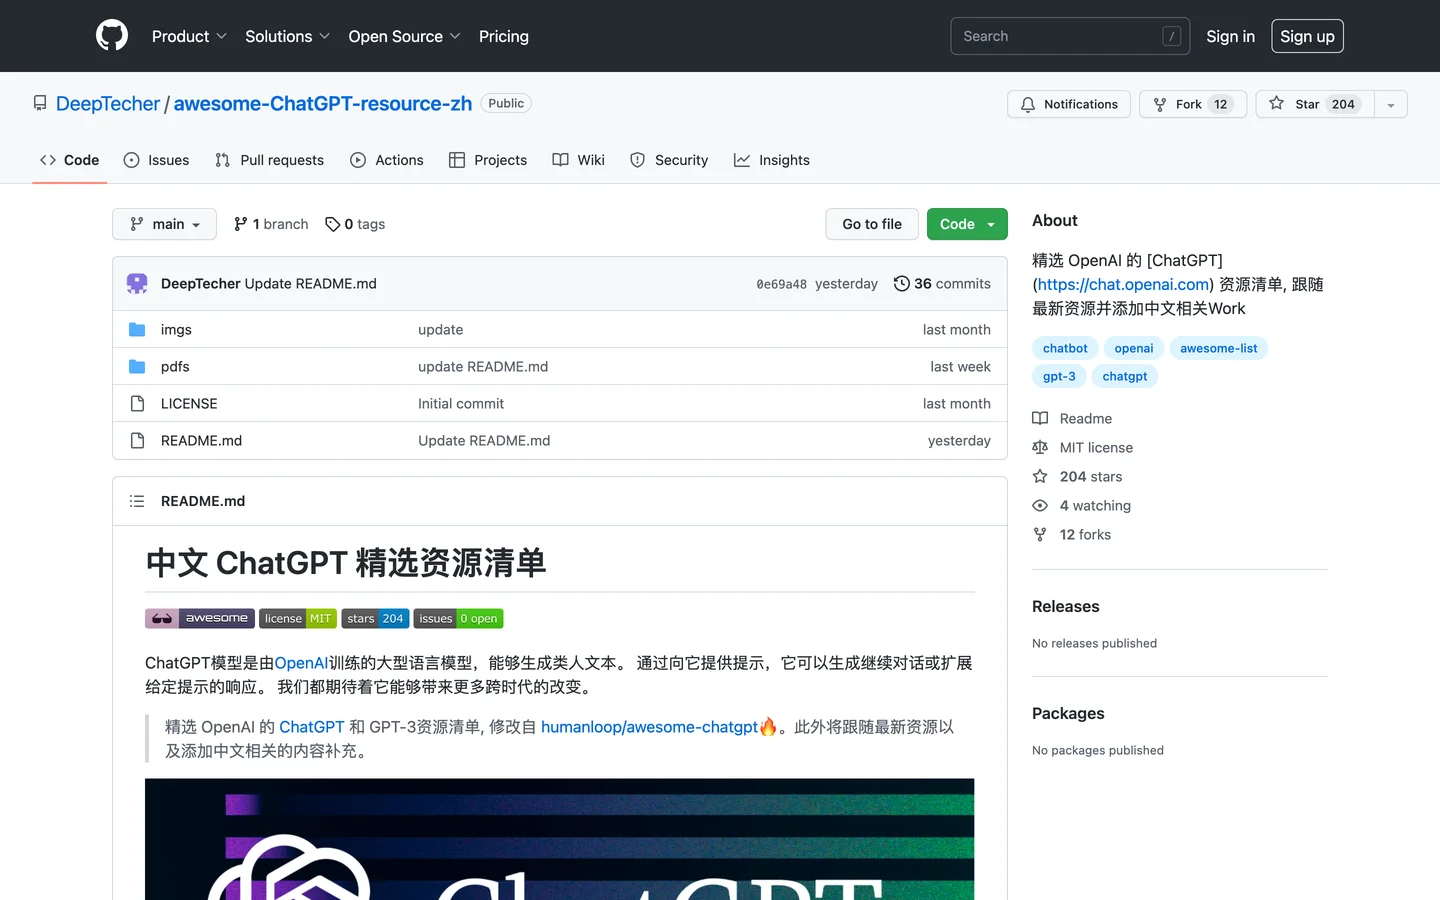The width and height of the screenshot is (1440, 900).
Task: Expand the Open Source menu
Action: (x=404, y=36)
